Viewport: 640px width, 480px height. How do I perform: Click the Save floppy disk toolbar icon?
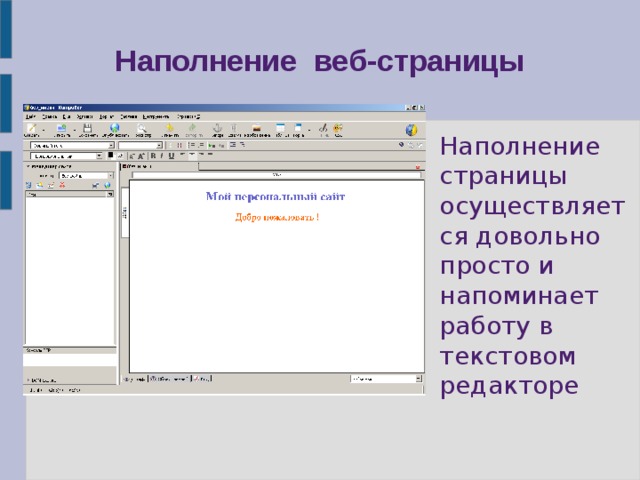87,129
